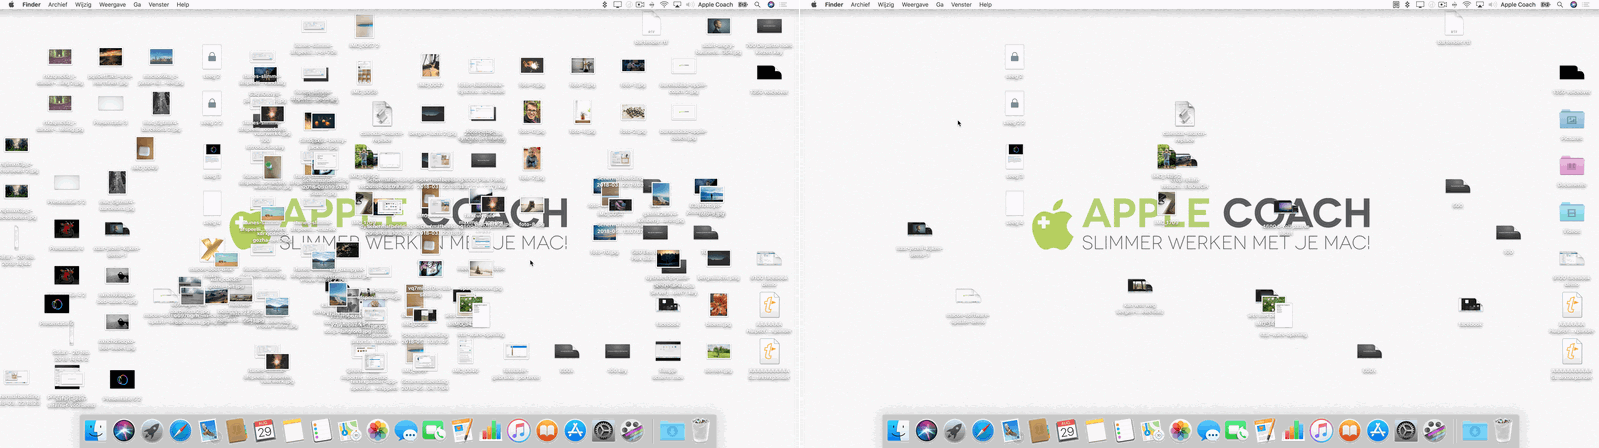1599x448 pixels.
Task: Click Apple Coach user in left menu bar
Action: coord(715,4)
